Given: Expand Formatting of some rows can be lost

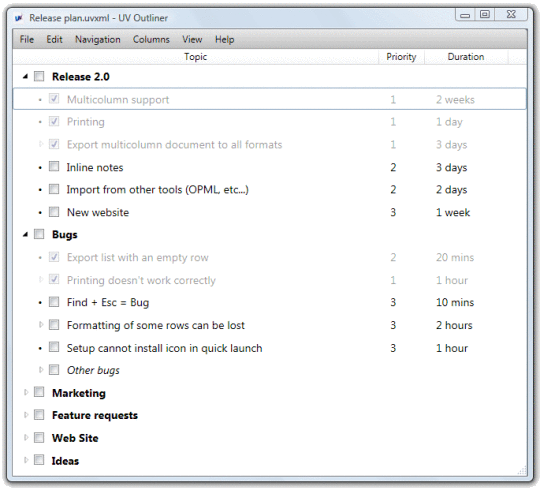Looking at the screenshot, I should (x=41, y=324).
